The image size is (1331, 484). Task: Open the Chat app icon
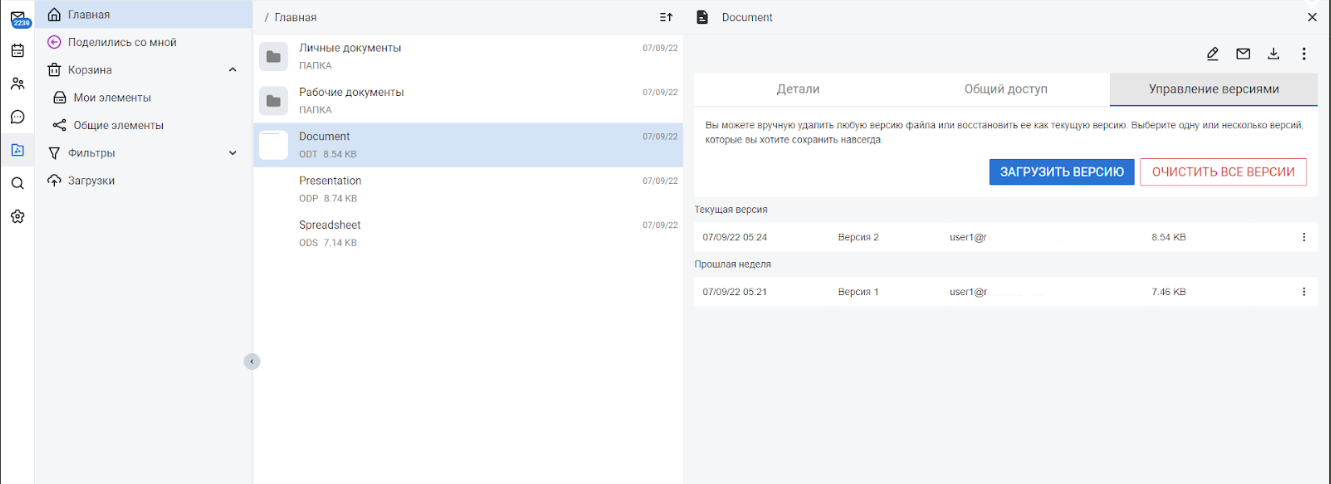[x=17, y=117]
